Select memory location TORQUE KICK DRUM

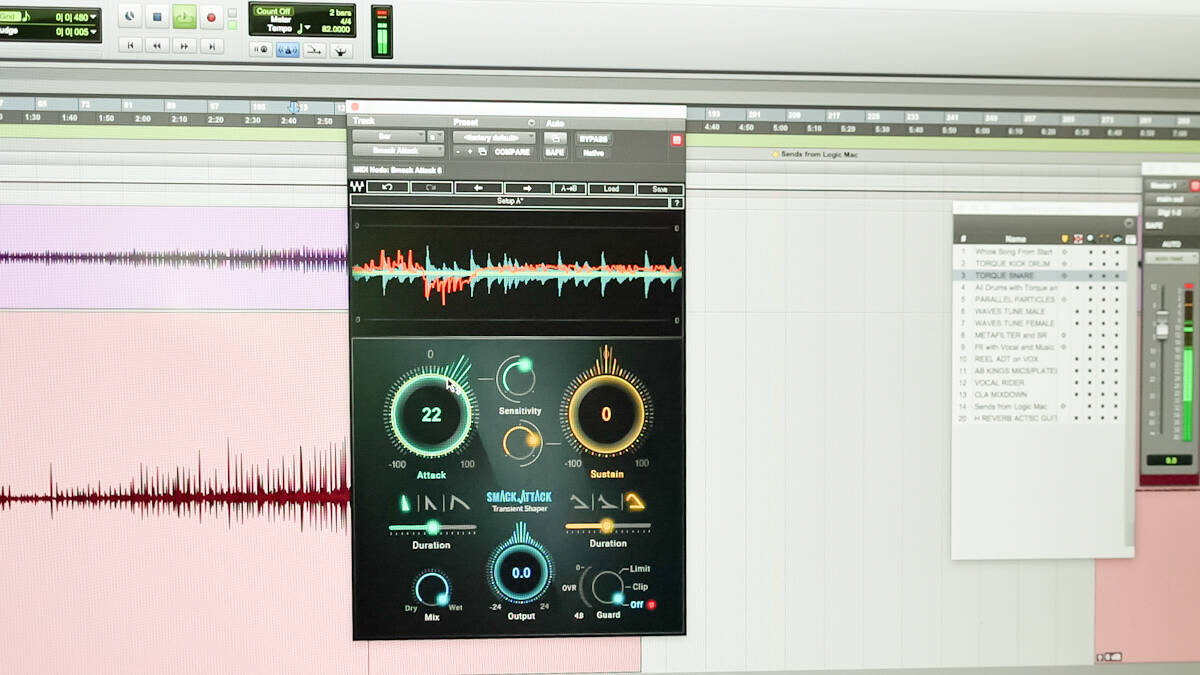pos(1012,263)
